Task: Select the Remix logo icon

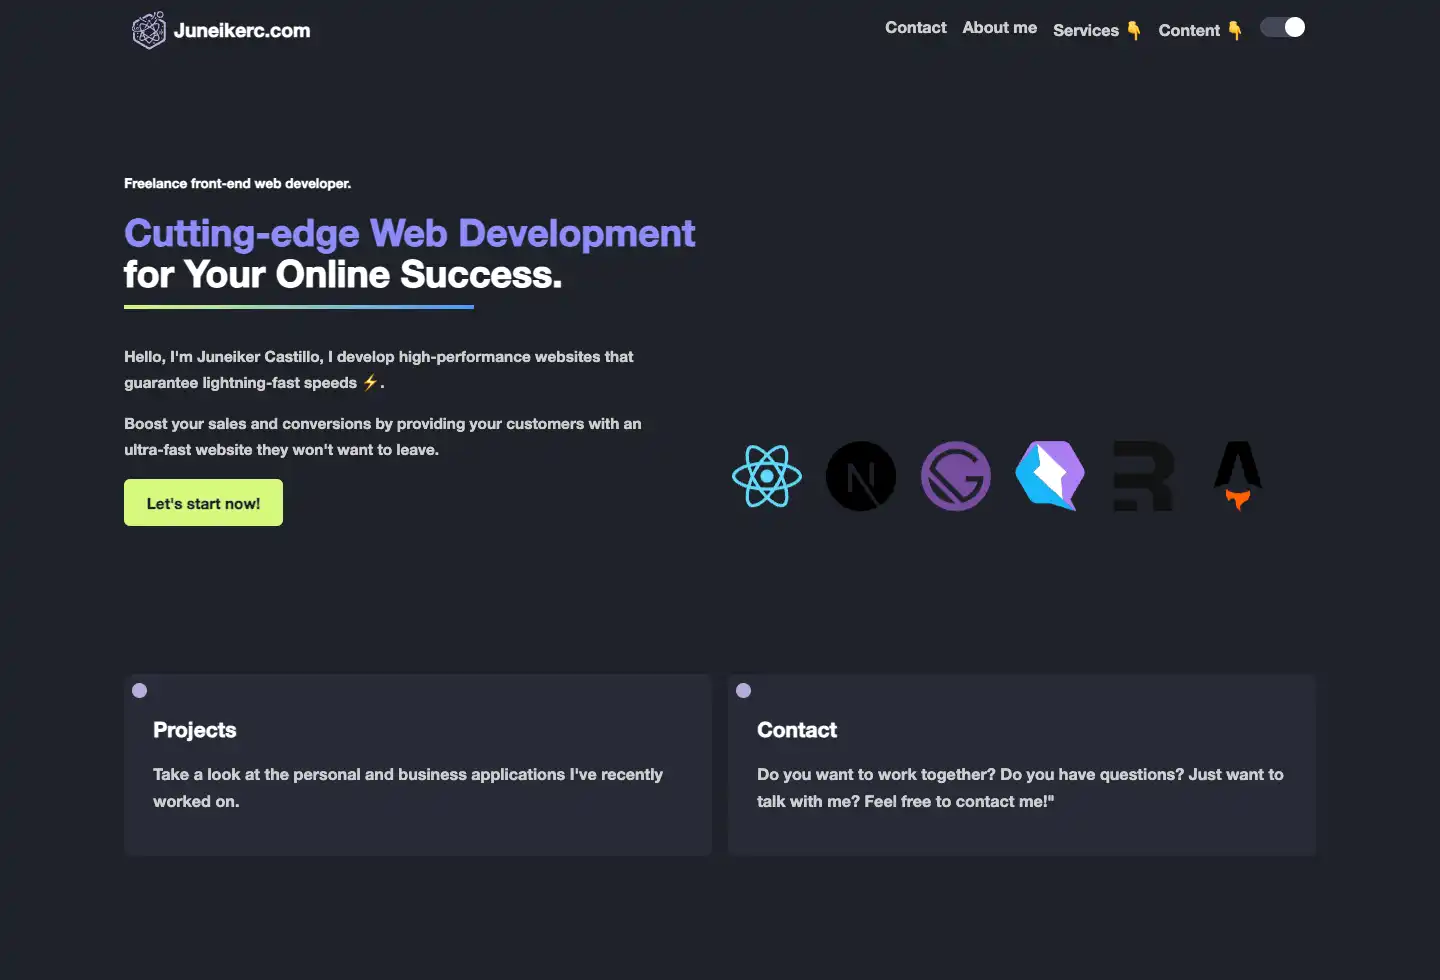Action: tap(1143, 476)
